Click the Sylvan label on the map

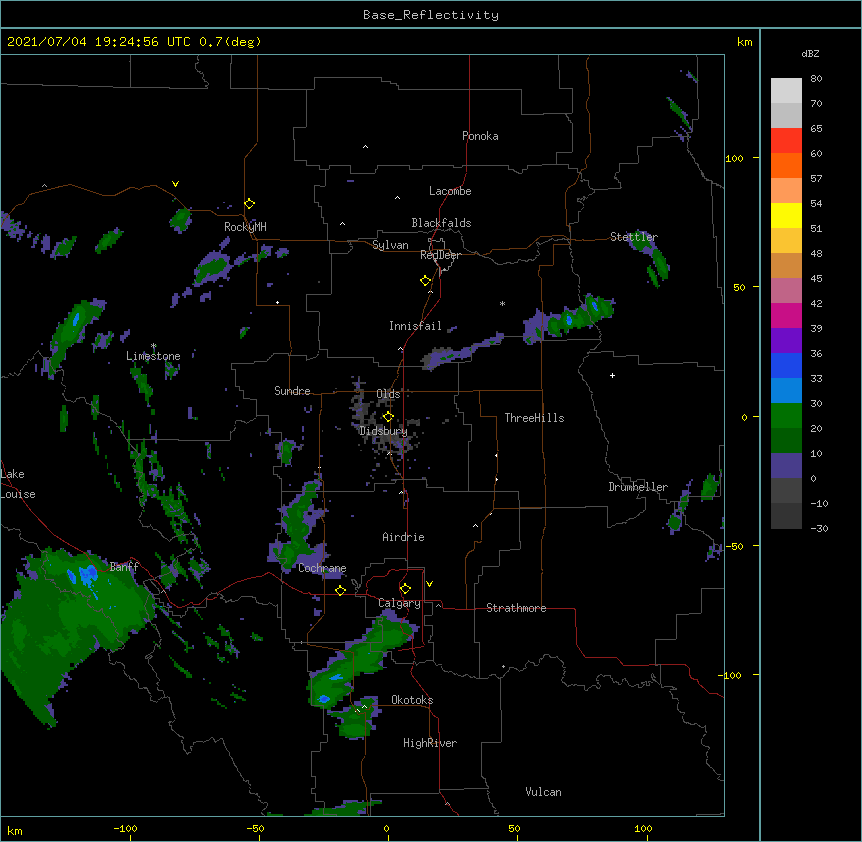tap(390, 245)
